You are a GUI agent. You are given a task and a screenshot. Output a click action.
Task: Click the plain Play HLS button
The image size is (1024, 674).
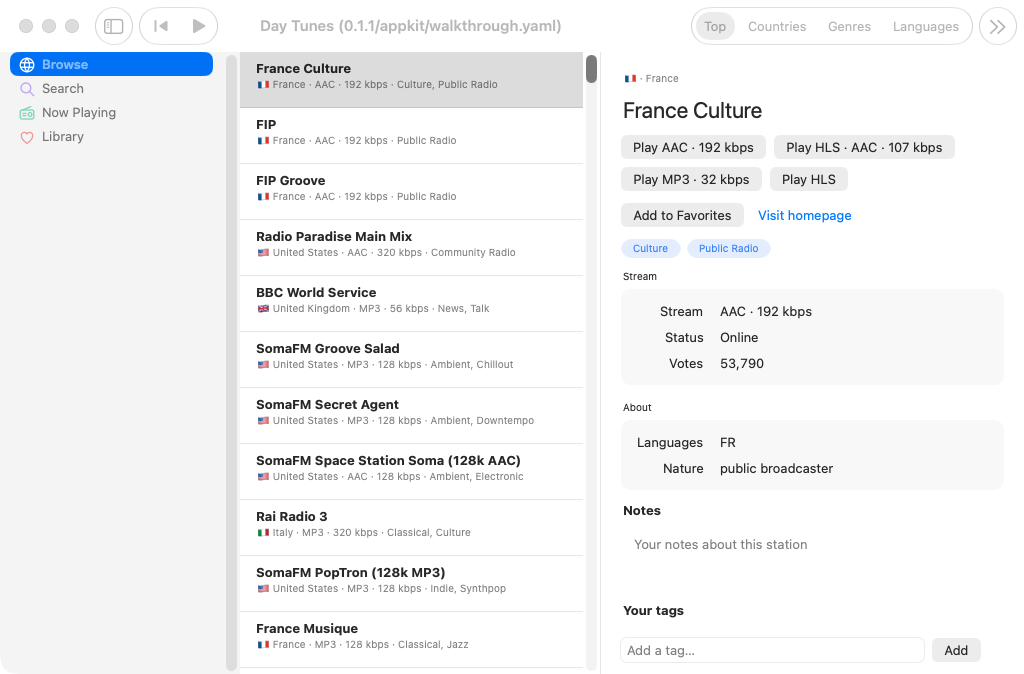[808, 180]
